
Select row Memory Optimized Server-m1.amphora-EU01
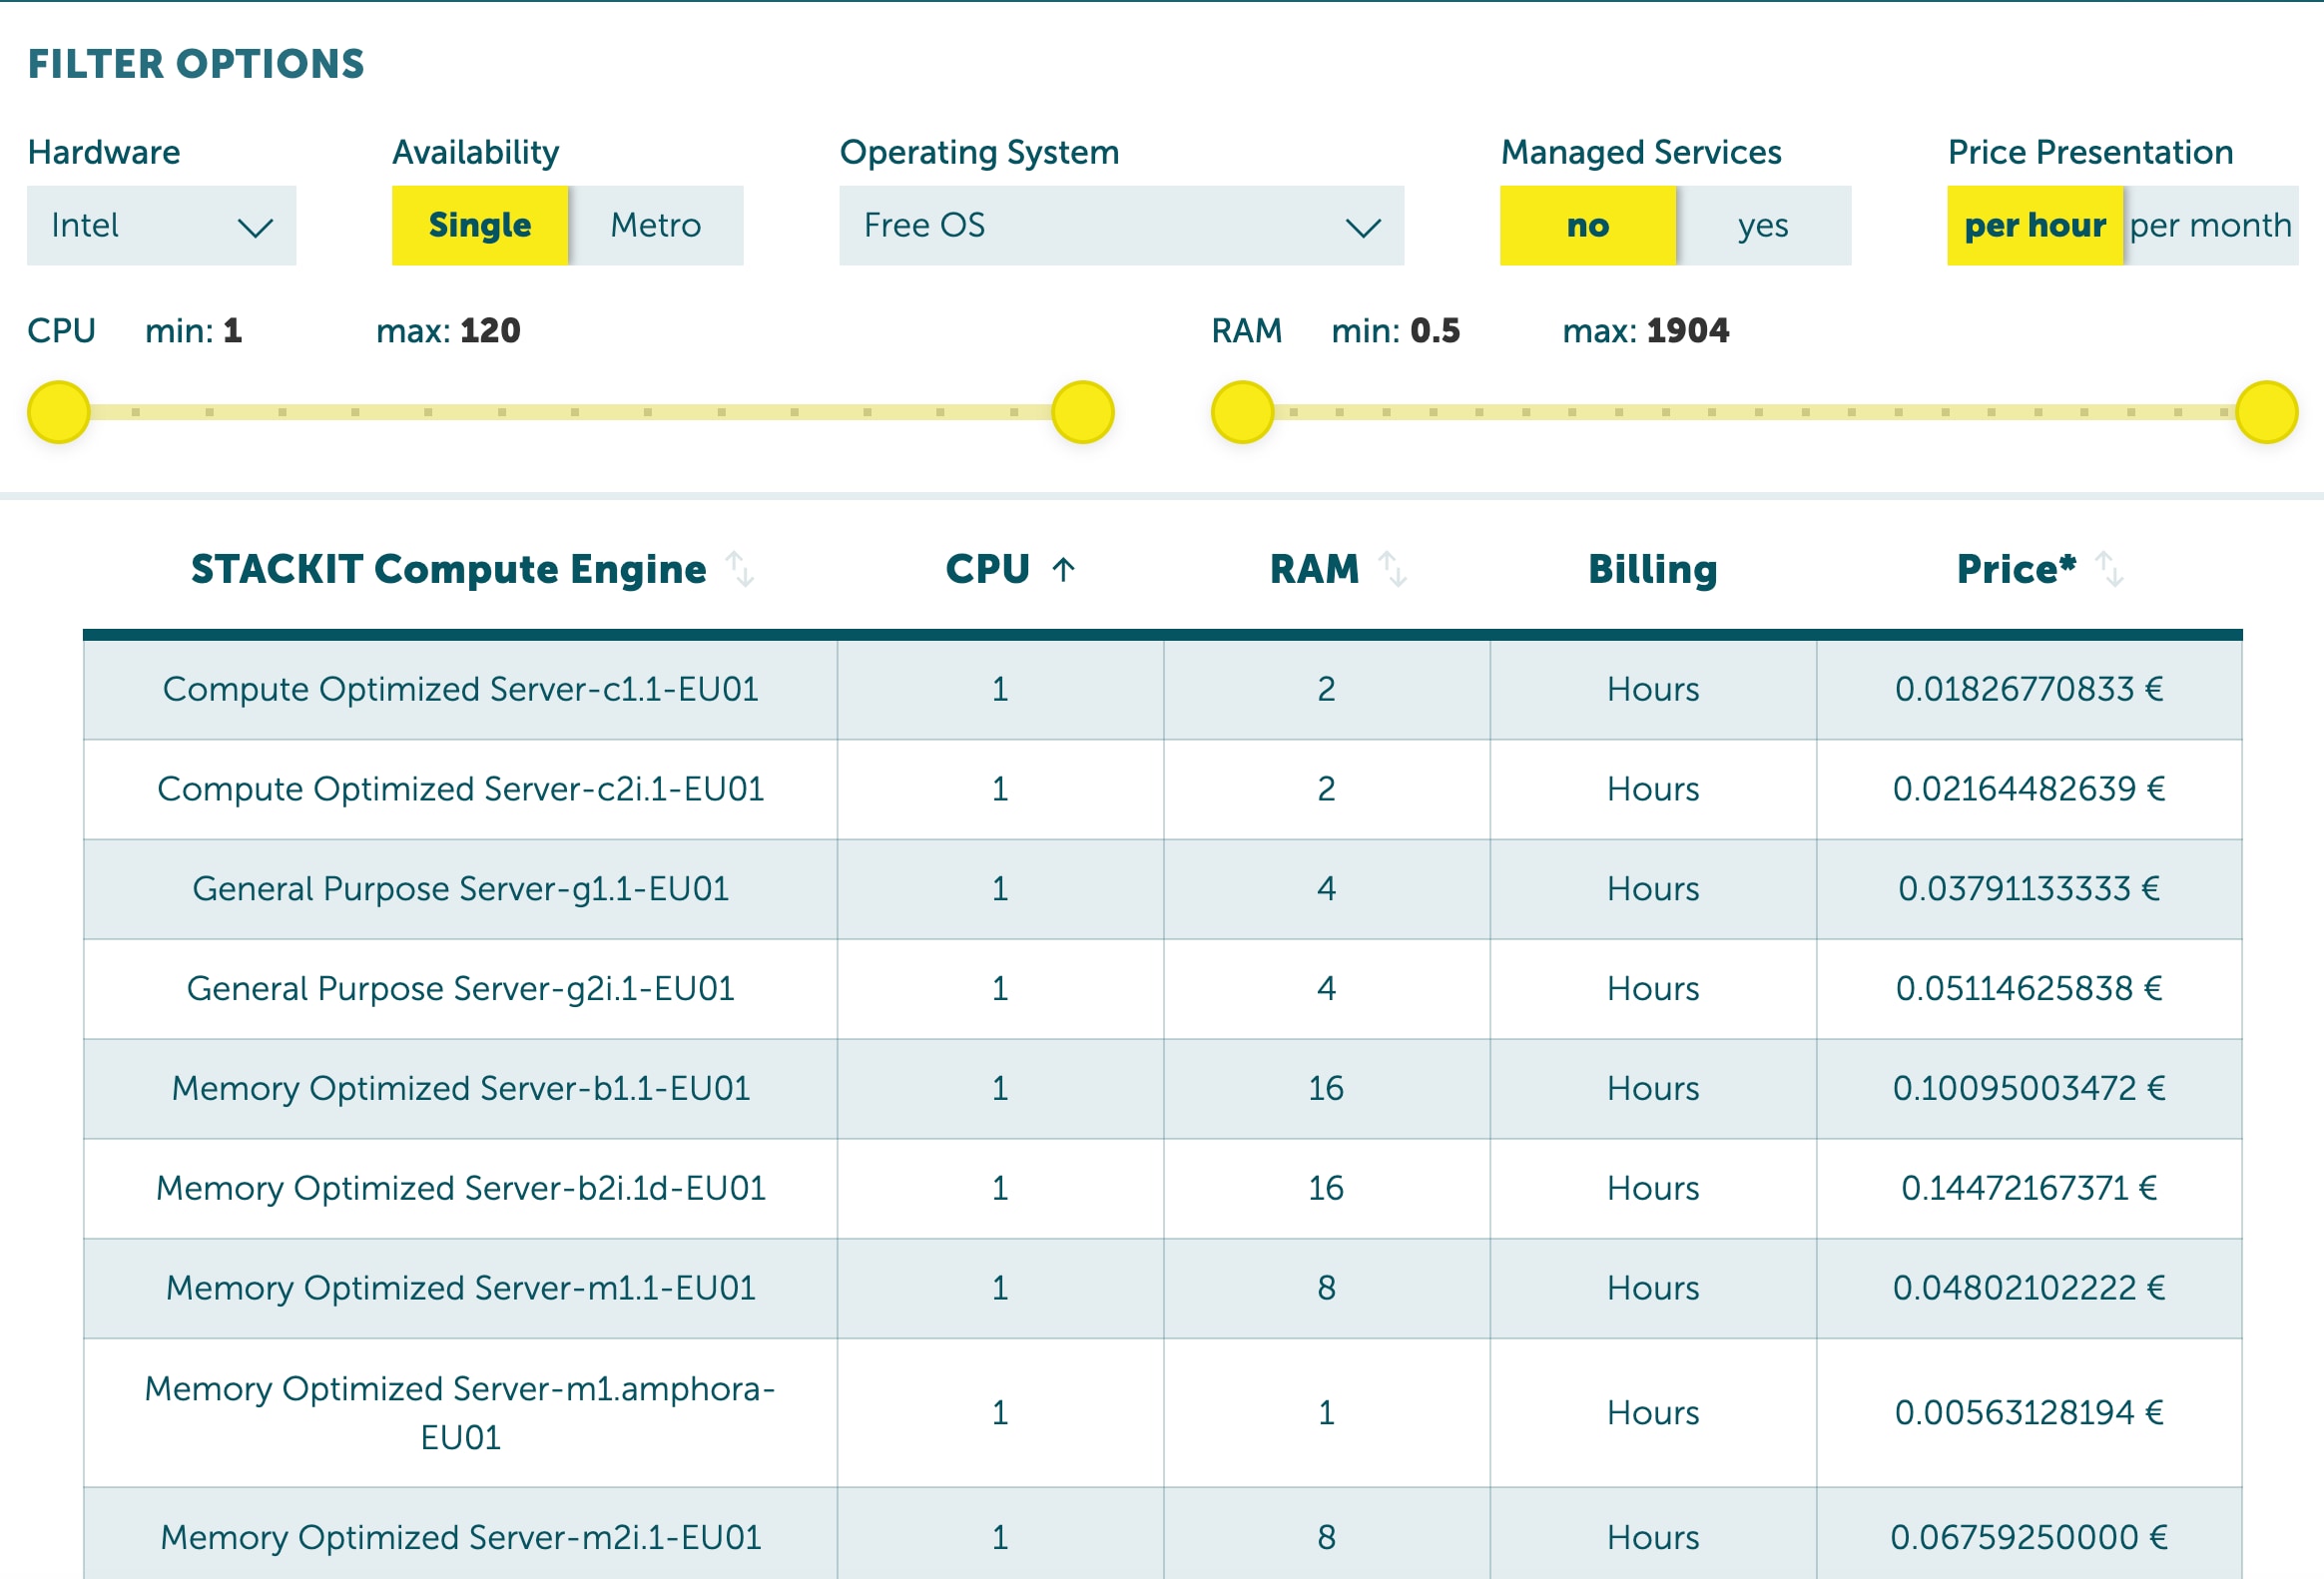1162,1413
